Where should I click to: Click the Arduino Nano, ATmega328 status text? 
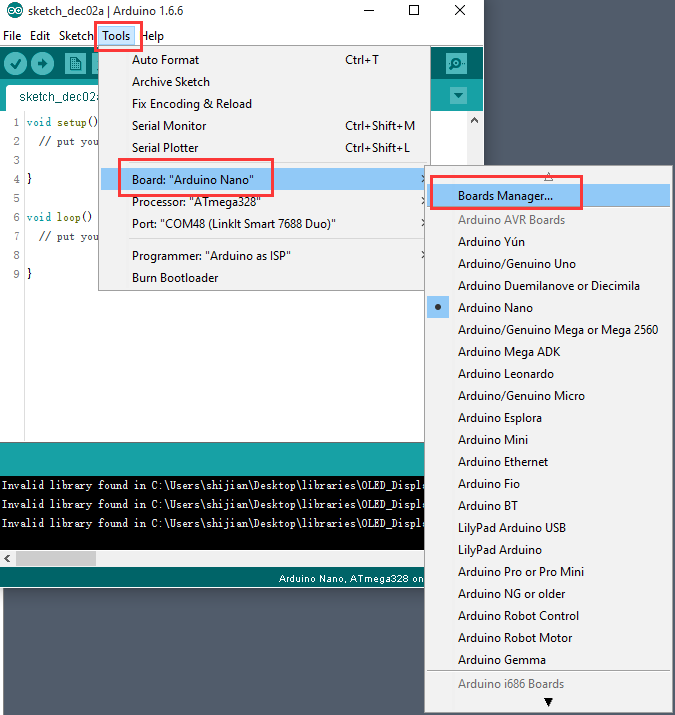(351, 579)
